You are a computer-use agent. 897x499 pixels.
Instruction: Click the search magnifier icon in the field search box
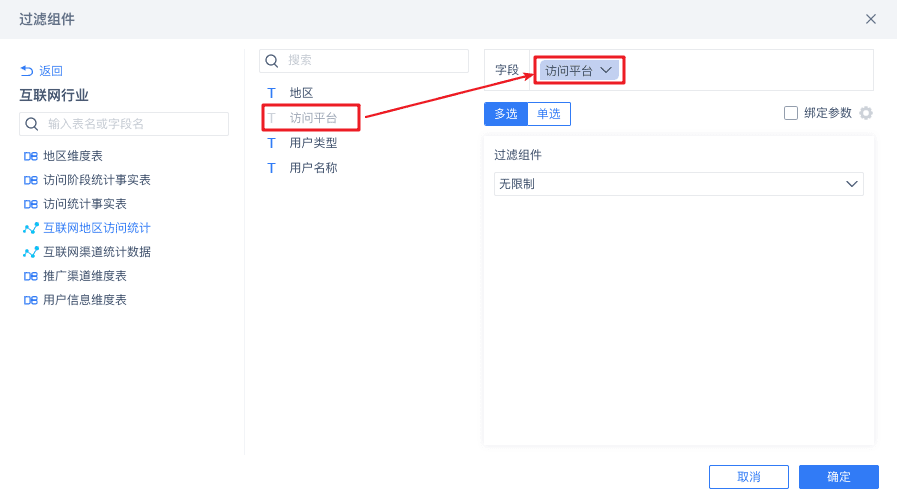click(x=271, y=61)
